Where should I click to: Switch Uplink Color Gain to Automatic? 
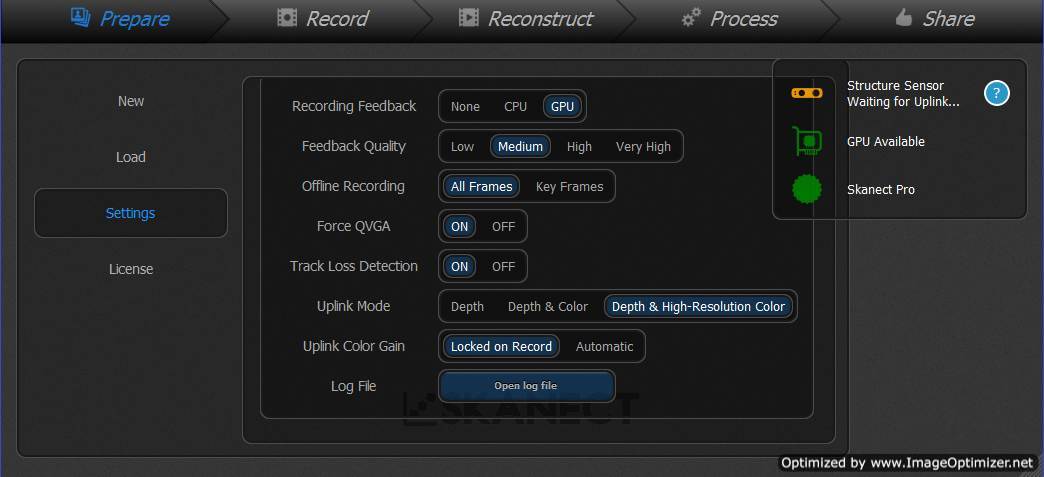pos(605,346)
